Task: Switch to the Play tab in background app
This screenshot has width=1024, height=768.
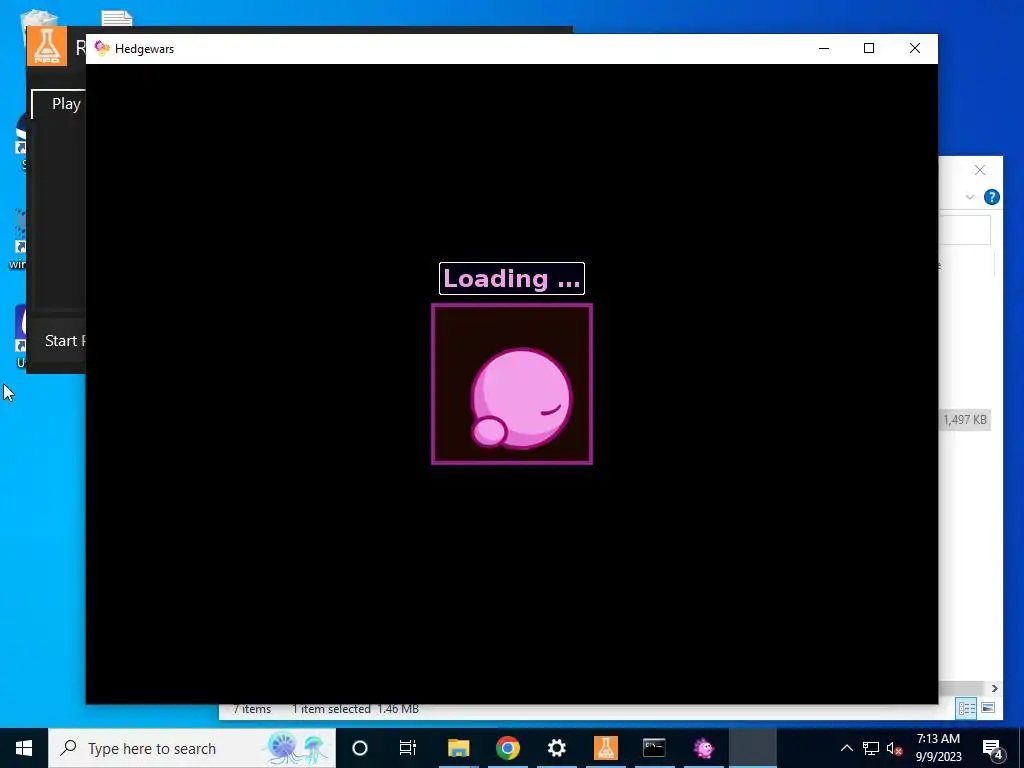Action: click(65, 104)
